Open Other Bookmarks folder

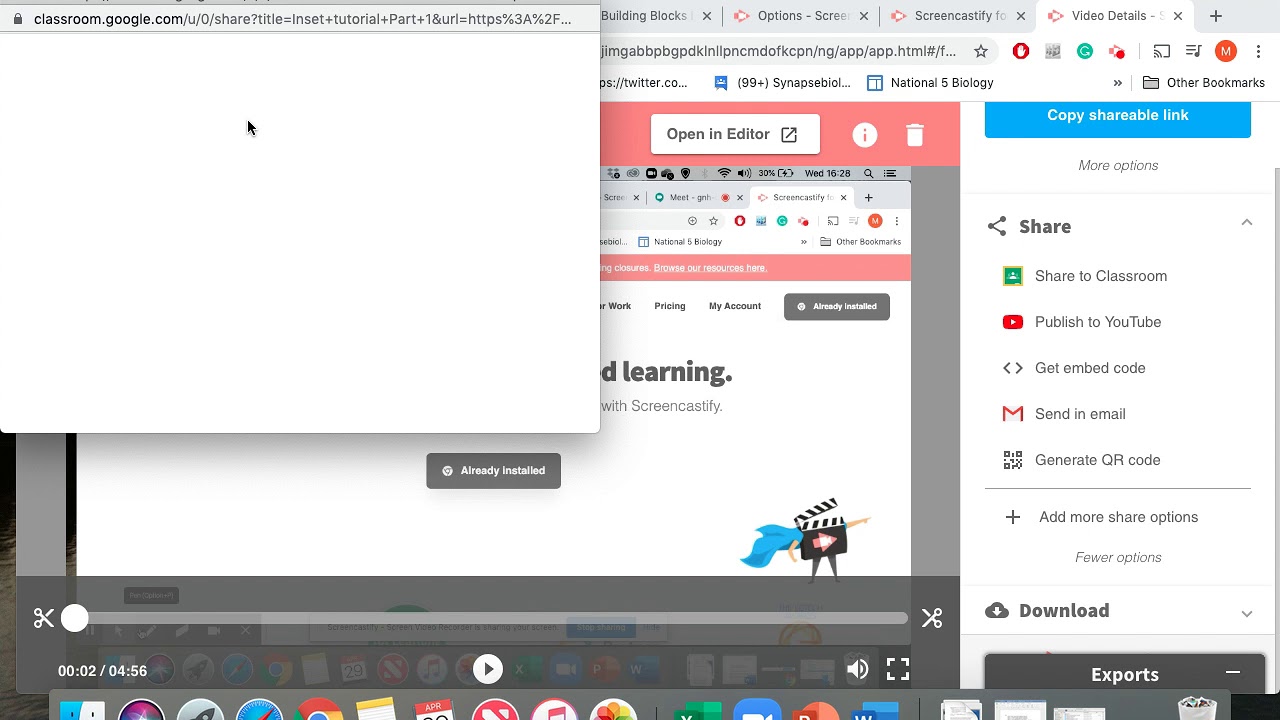(x=1204, y=83)
